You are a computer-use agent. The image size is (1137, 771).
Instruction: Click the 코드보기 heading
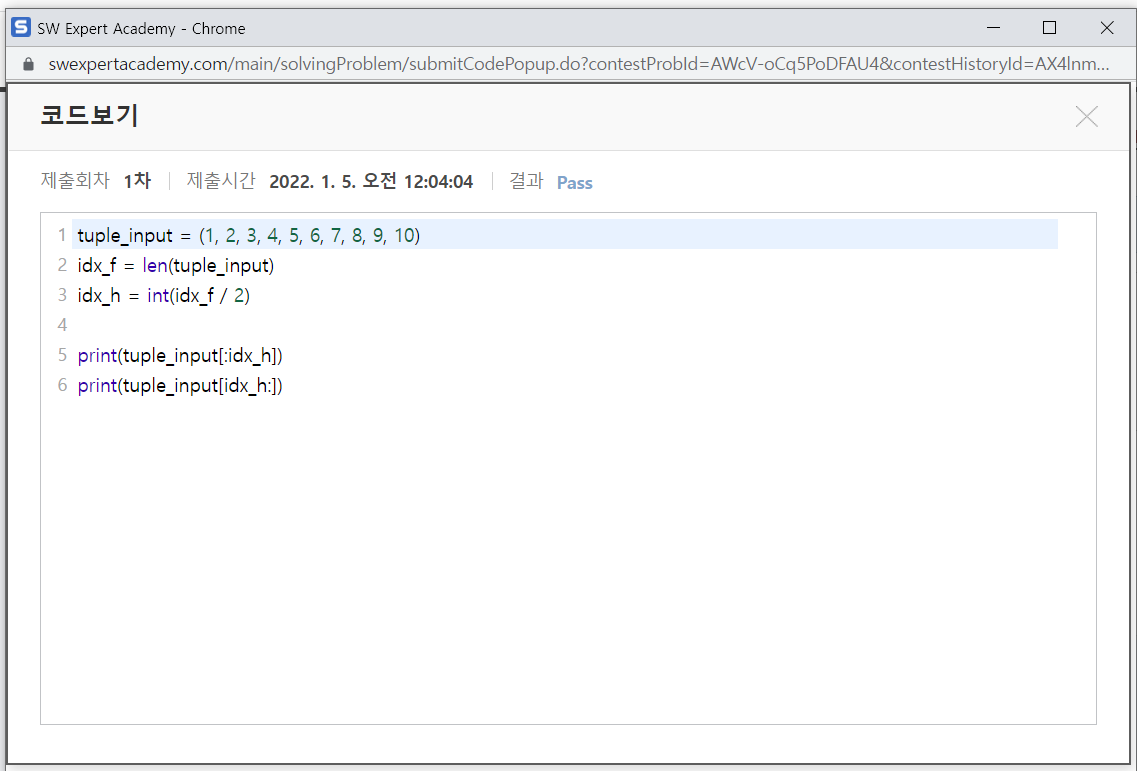pos(89,116)
